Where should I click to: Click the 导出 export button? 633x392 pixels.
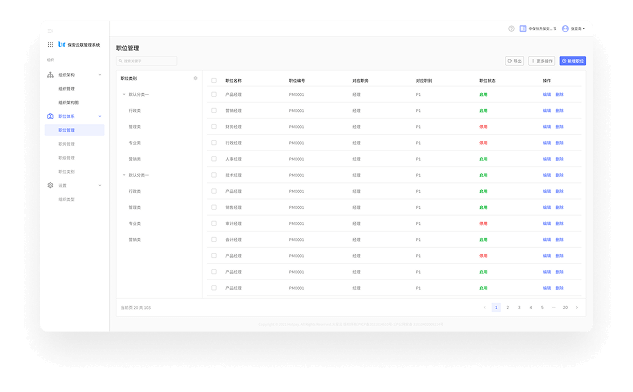[515, 61]
